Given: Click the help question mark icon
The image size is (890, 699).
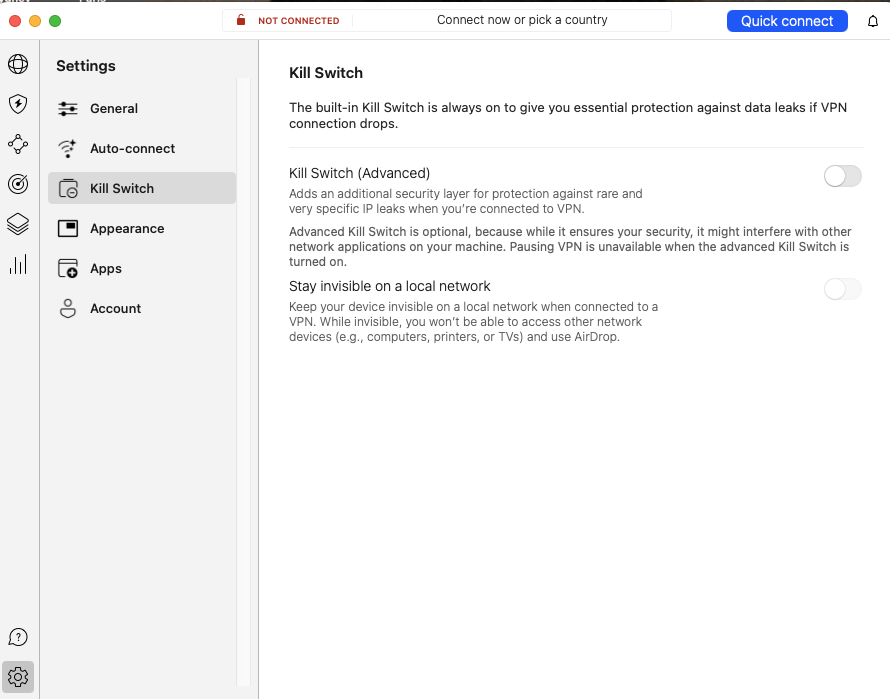Looking at the screenshot, I should tap(18, 637).
